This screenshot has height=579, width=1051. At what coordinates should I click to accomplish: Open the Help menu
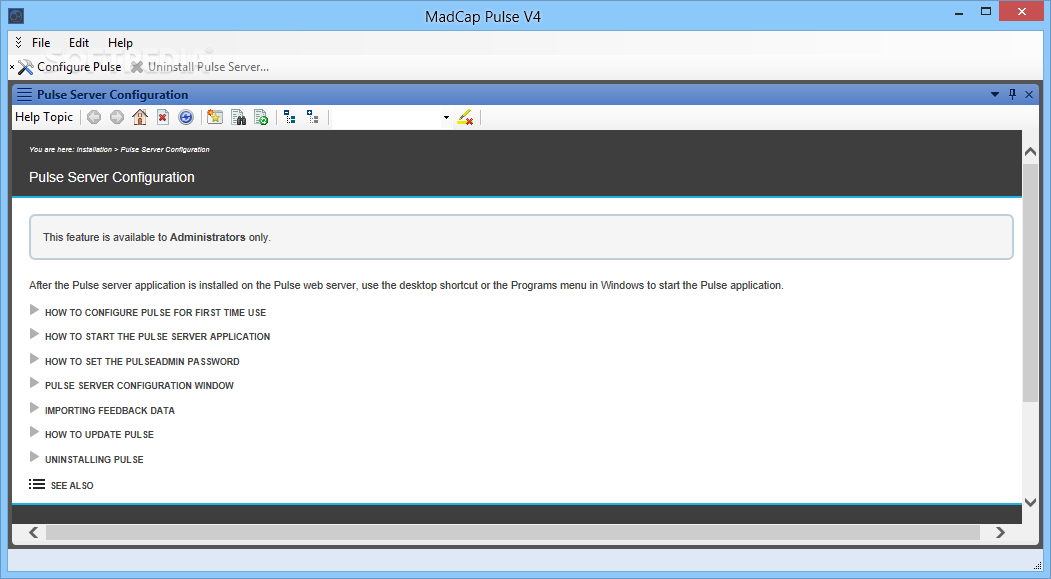(121, 42)
